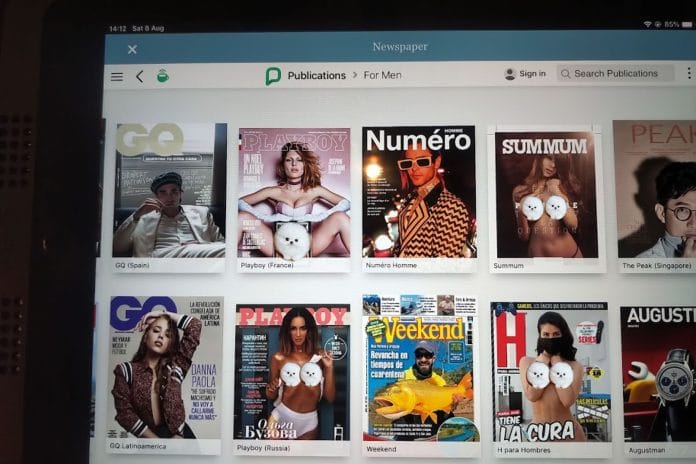Tap the 14:12 clock in status bar

point(118,28)
